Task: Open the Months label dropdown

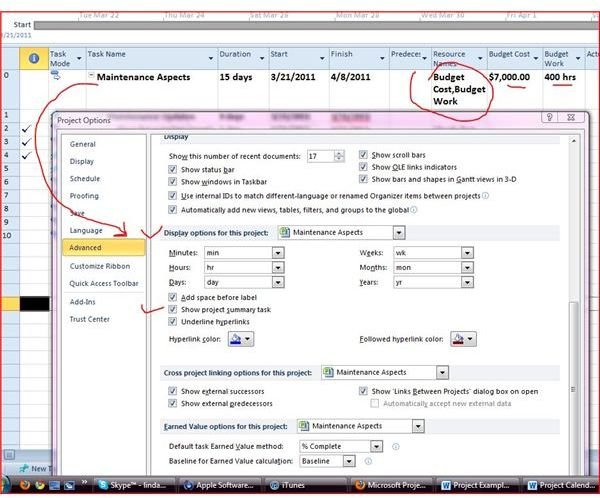Action: 467,267
